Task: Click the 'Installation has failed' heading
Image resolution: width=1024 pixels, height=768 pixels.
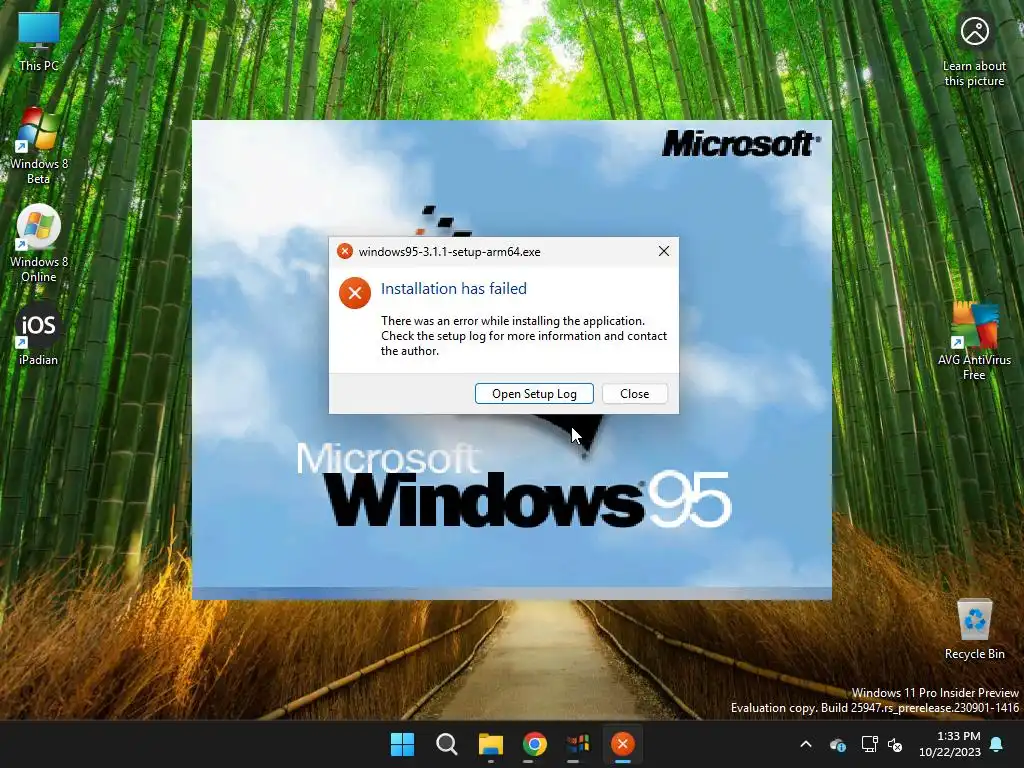Action: pyautogui.click(x=454, y=289)
